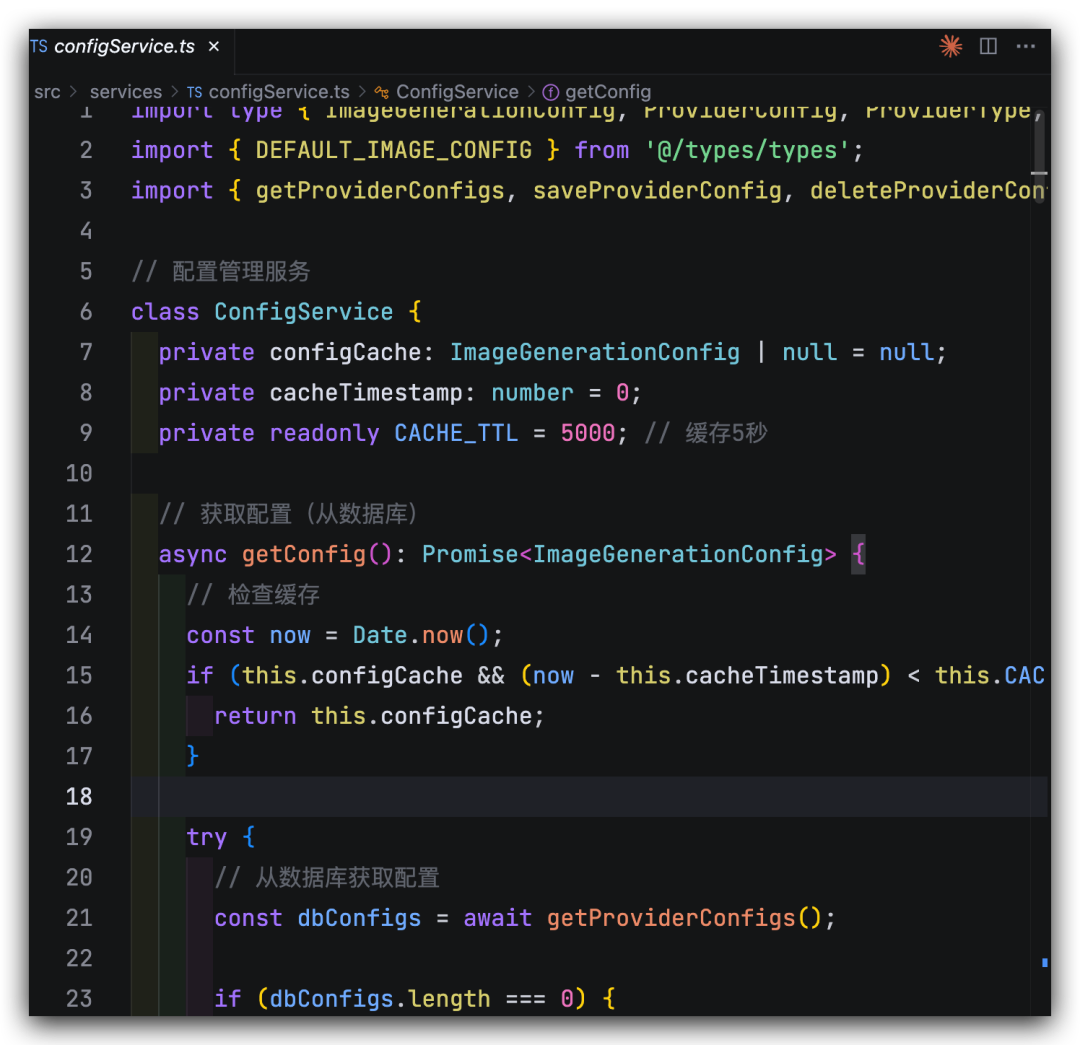
Task: Open the More Actions (...) editor menu
Action: click(1026, 46)
